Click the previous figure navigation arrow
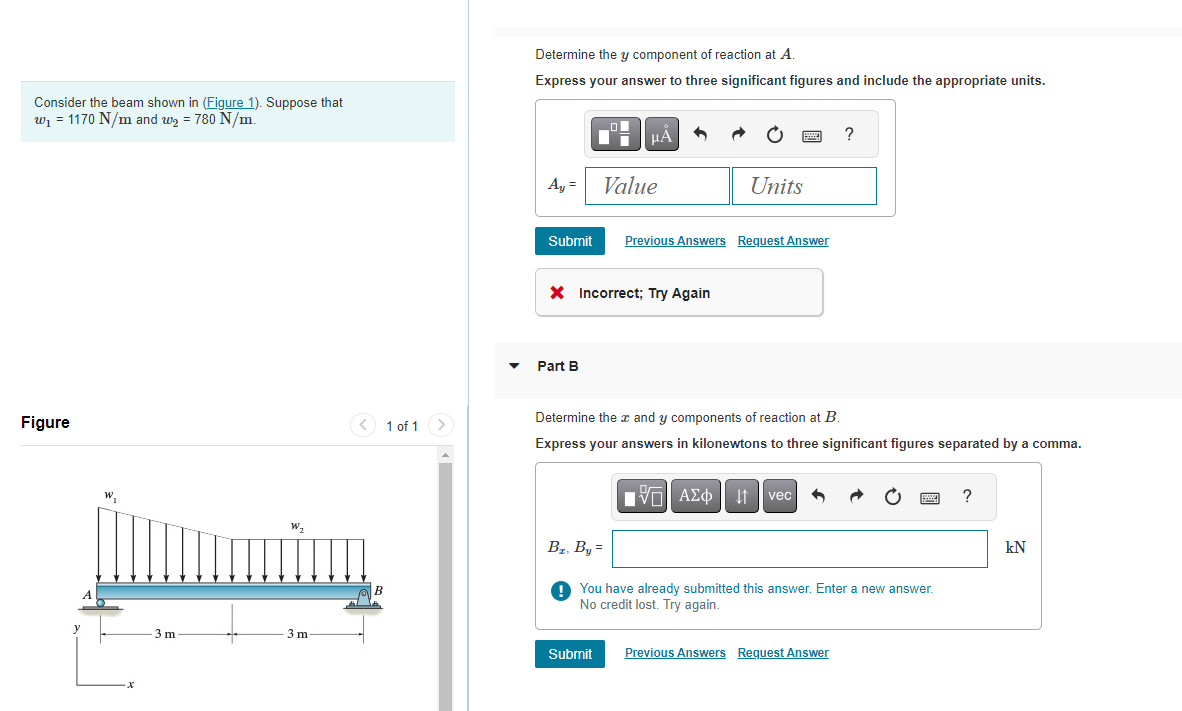 tap(362, 424)
